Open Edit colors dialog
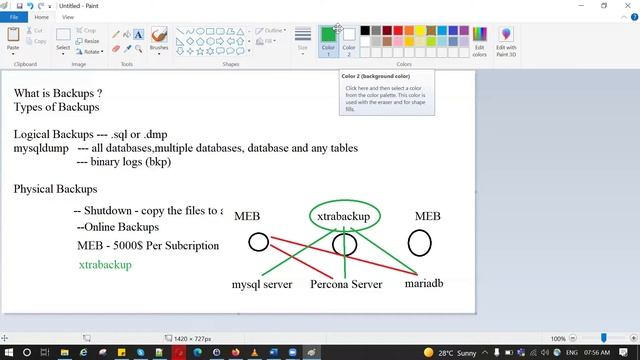The width and height of the screenshot is (640, 360). pyautogui.click(x=480, y=42)
